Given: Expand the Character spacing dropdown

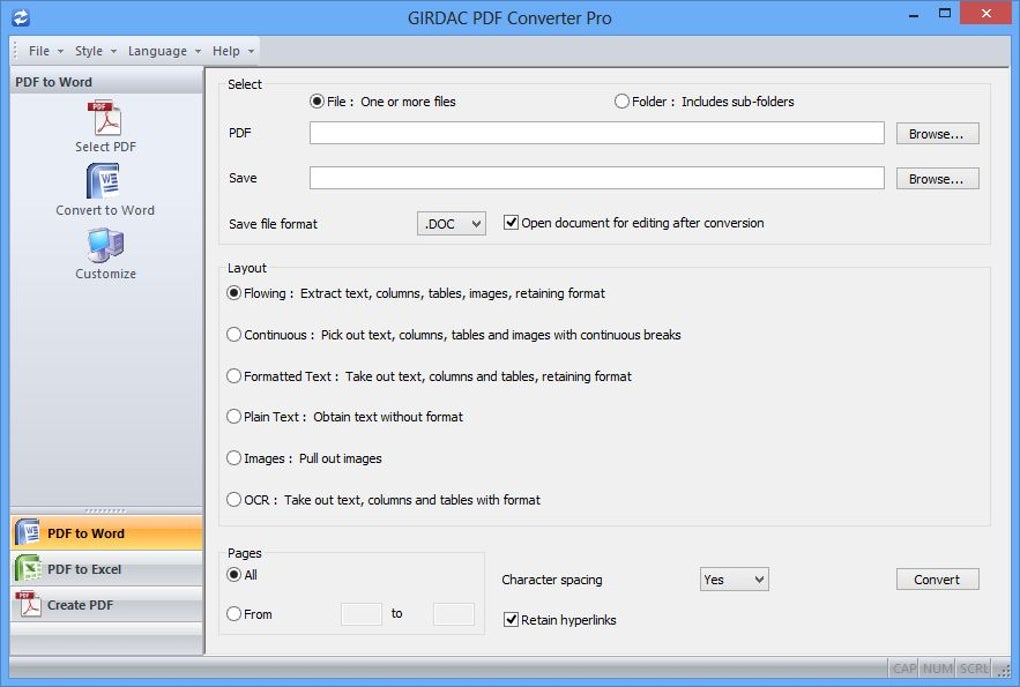Looking at the screenshot, I should click(x=734, y=579).
